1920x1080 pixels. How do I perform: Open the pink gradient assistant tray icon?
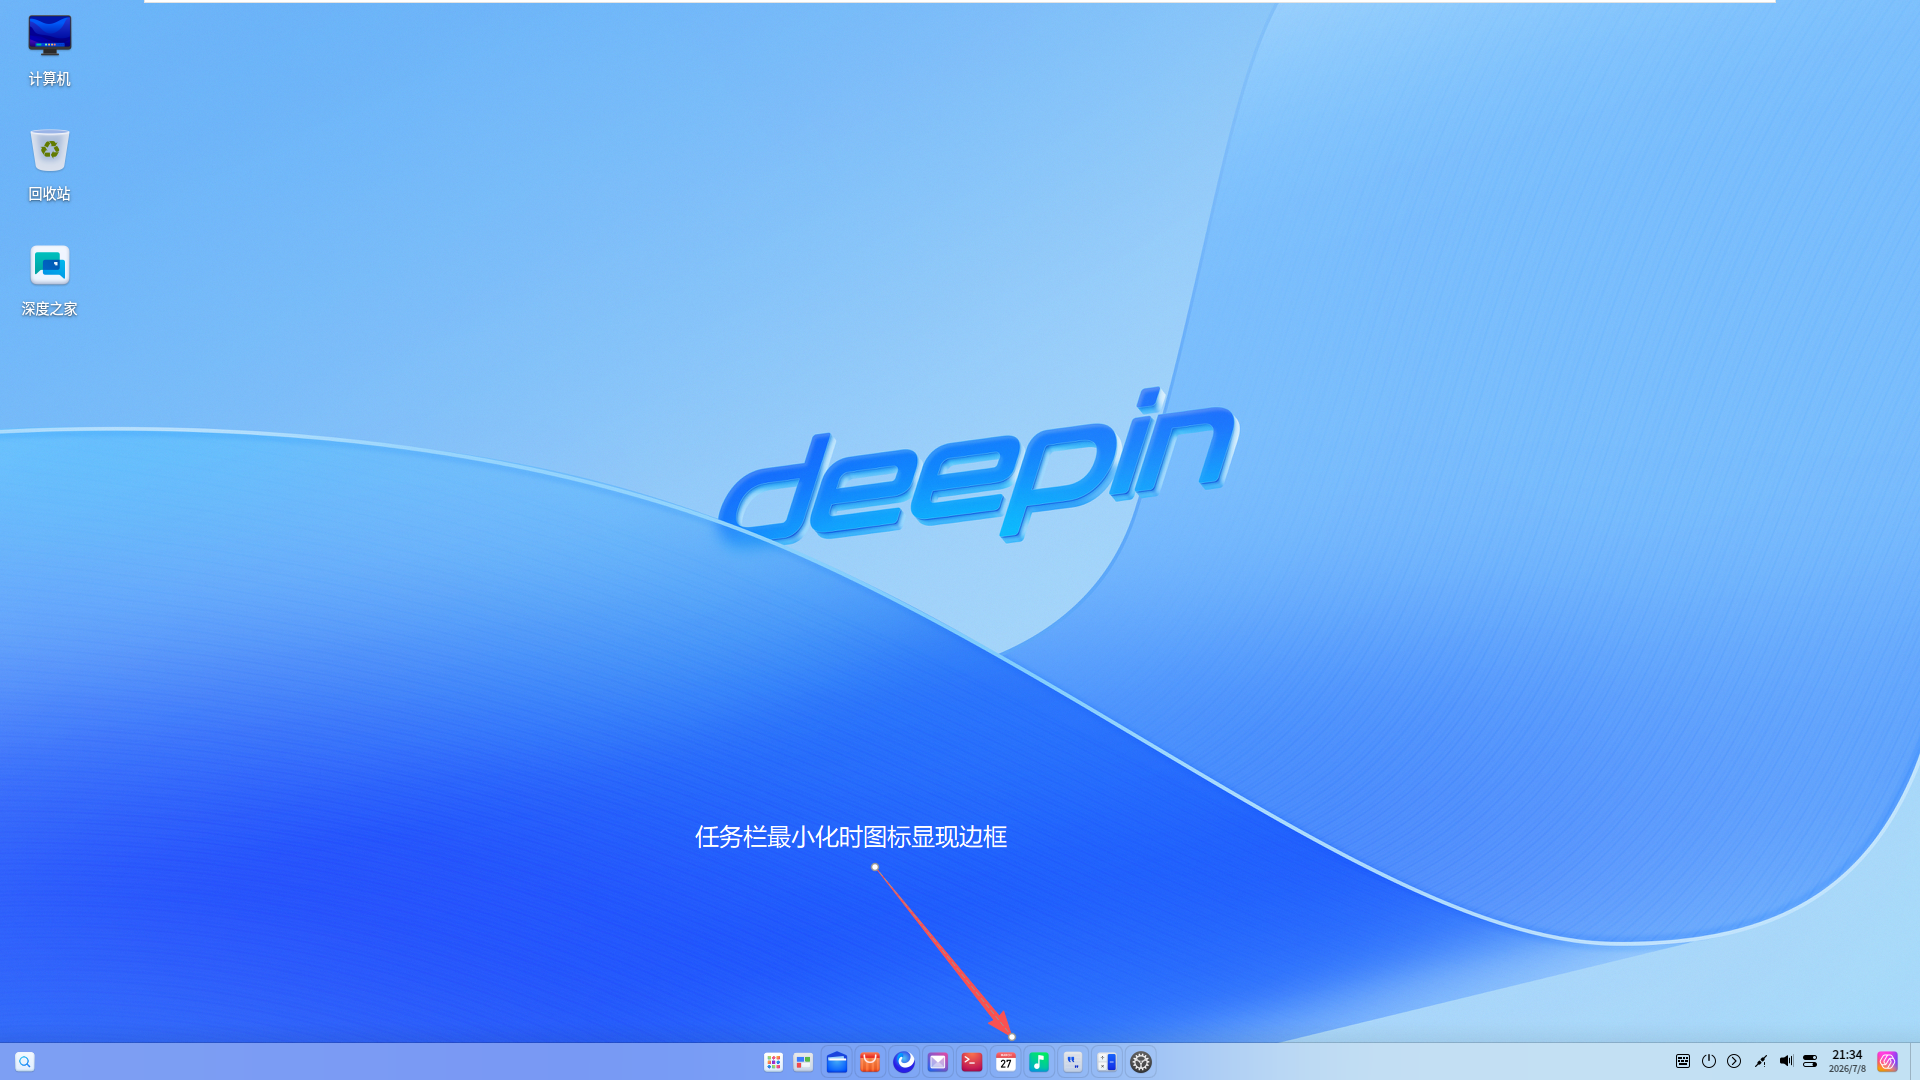pos(1887,1061)
